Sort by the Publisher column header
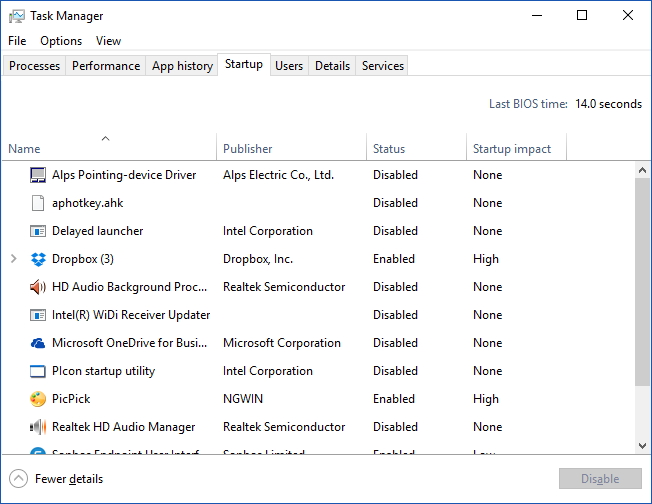Viewport: 652px width, 504px height. (x=291, y=147)
